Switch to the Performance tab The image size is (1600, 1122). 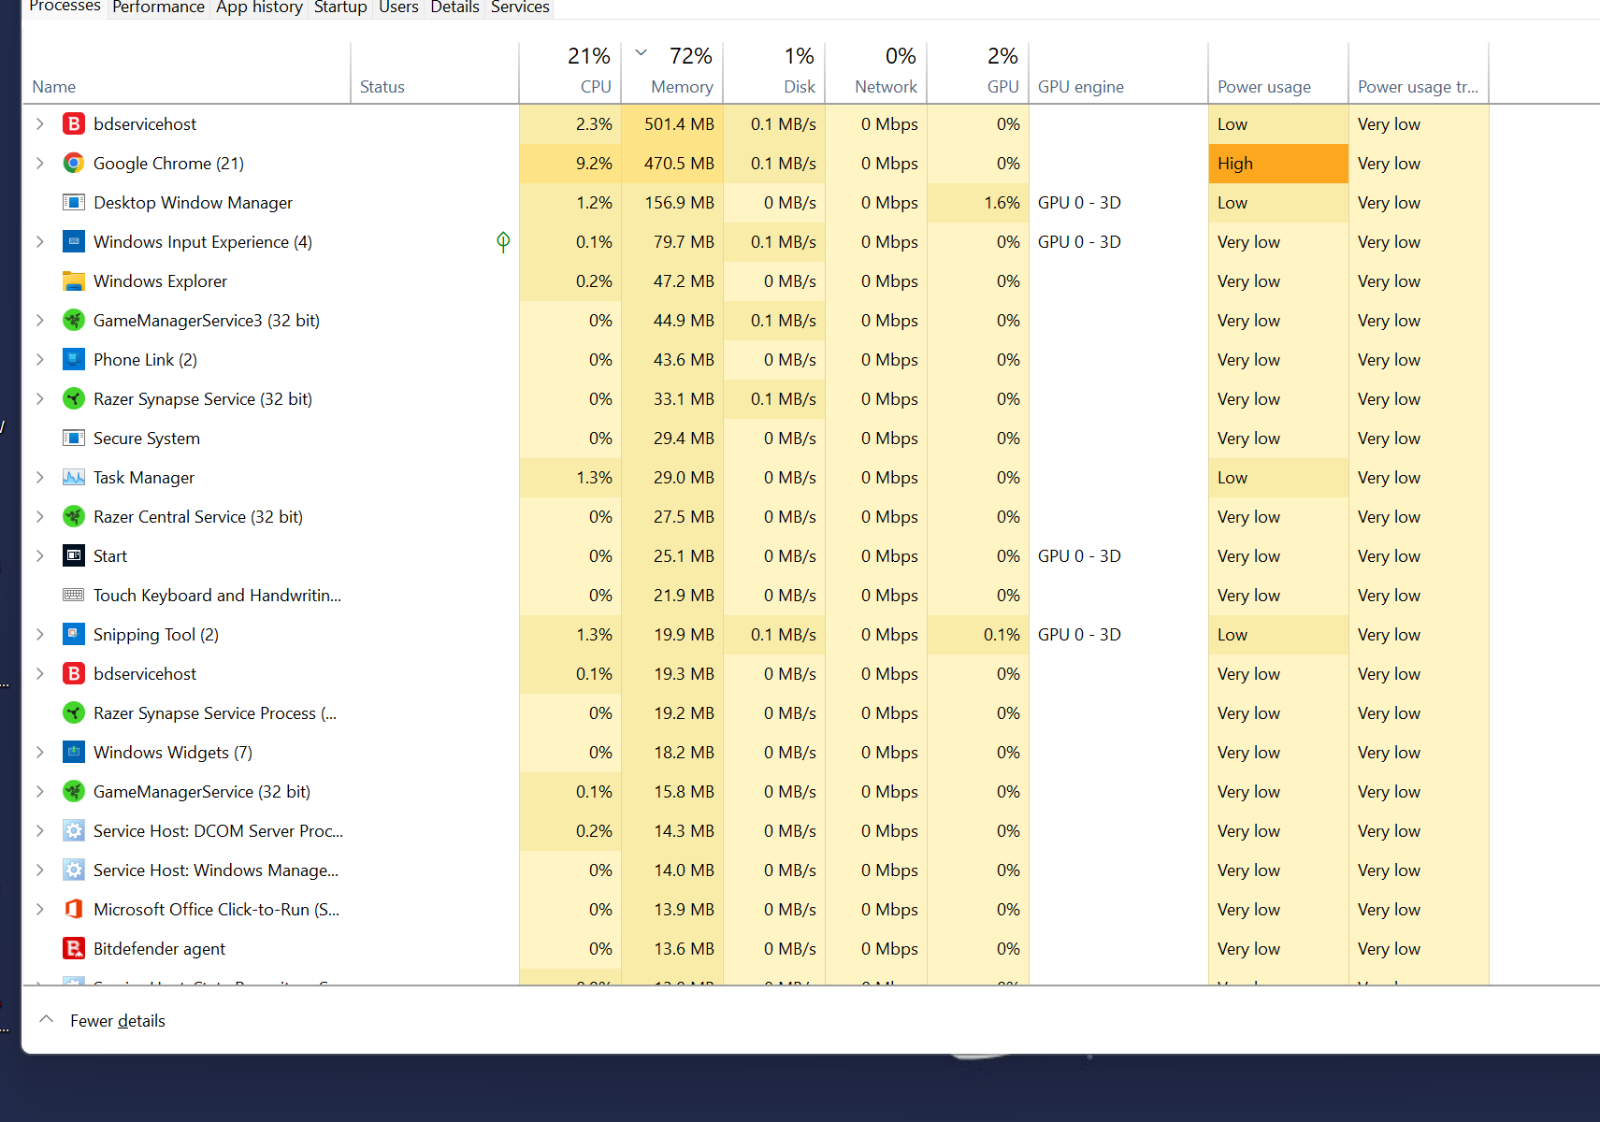click(158, 7)
